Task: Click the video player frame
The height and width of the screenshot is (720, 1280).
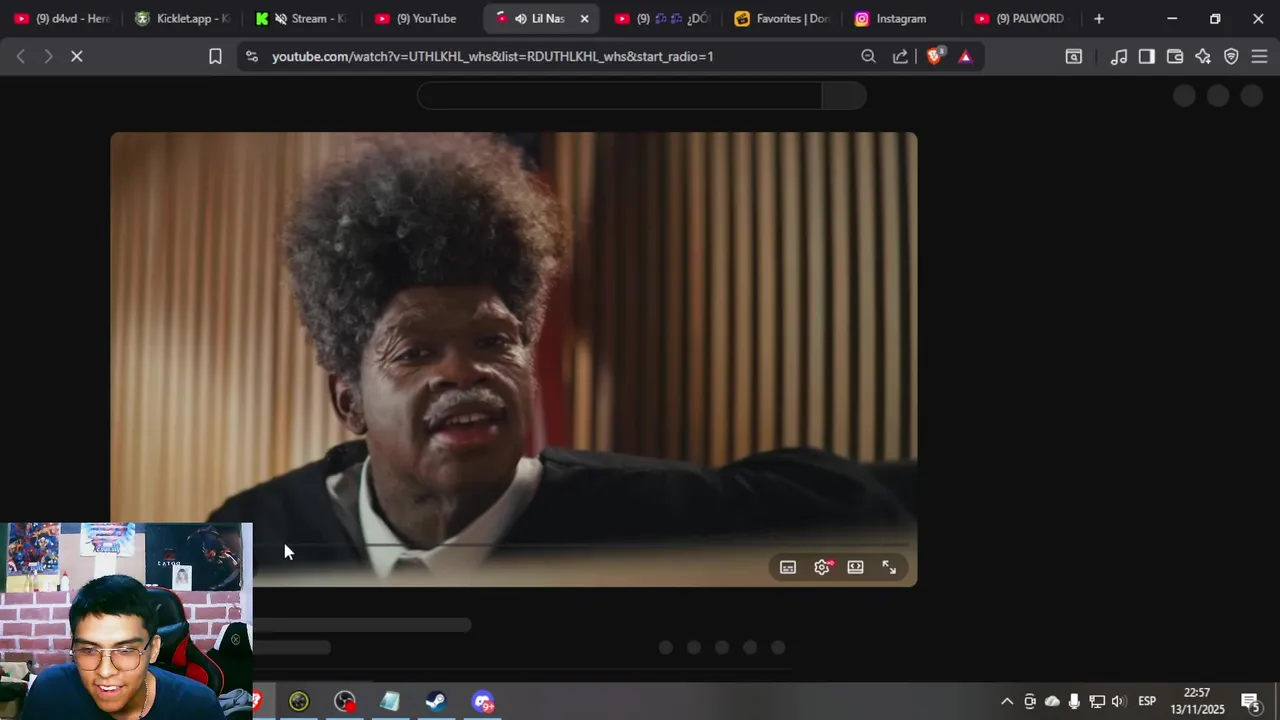Action: [513, 359]
